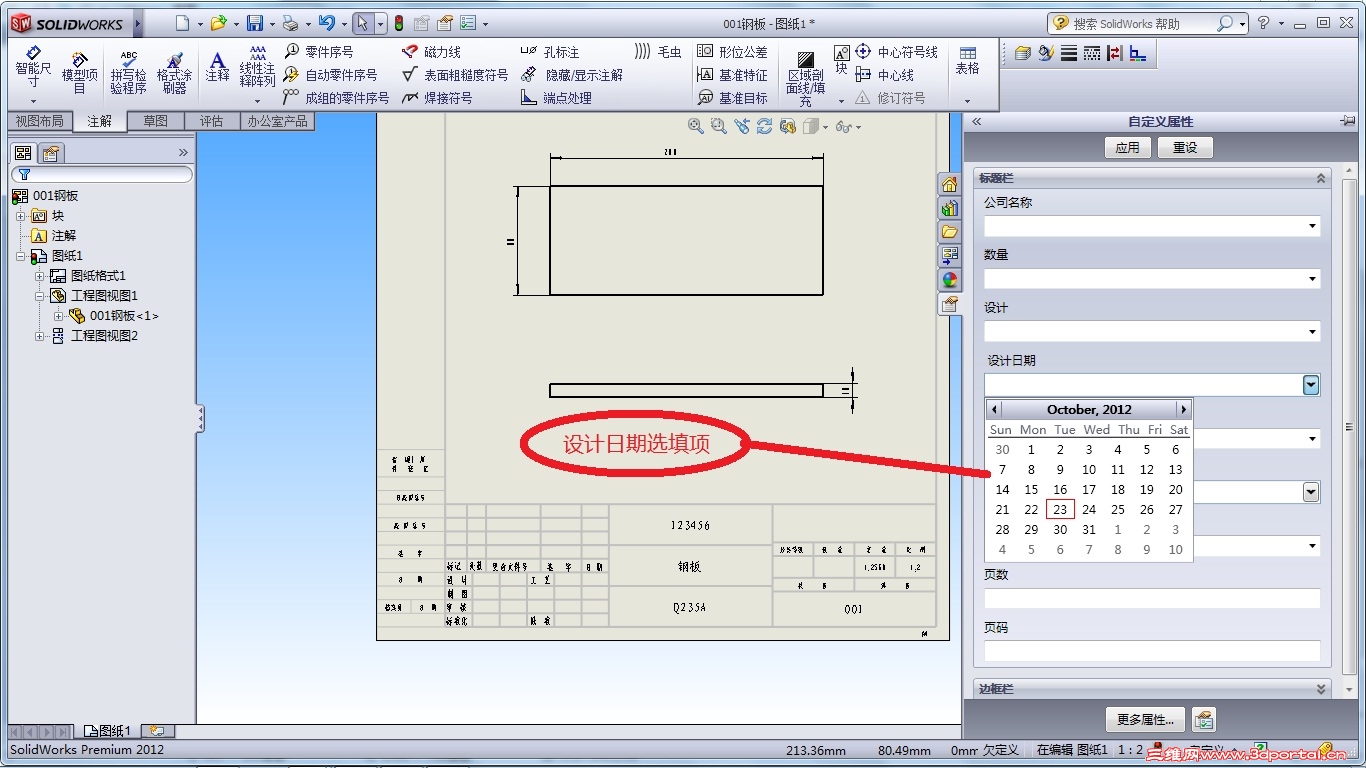Open the 公司名称 dropdown
This screenshot has width=1366, height=768.
(1312, 227)
